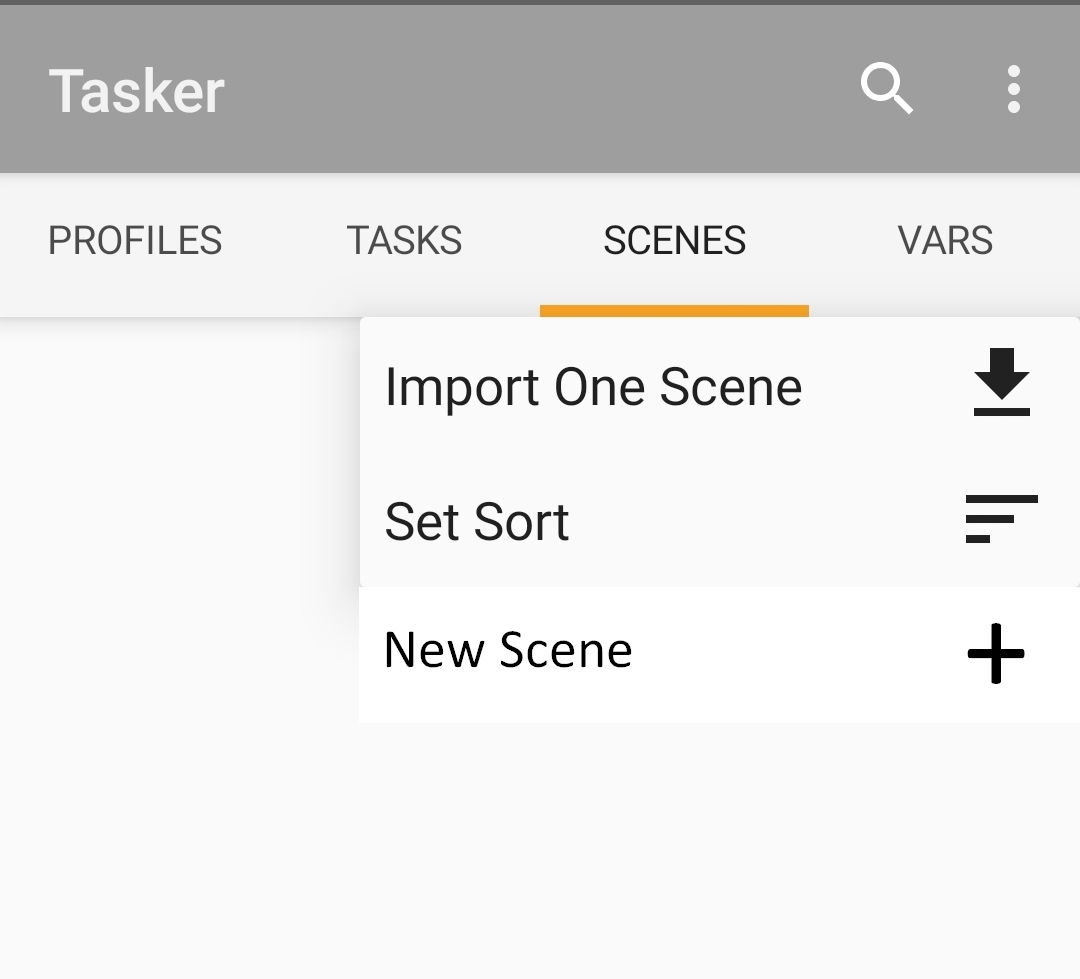The height and width of the screenshot is (979, 1080).
Task: Click the sort lines icon
Action: [1001, 519]
